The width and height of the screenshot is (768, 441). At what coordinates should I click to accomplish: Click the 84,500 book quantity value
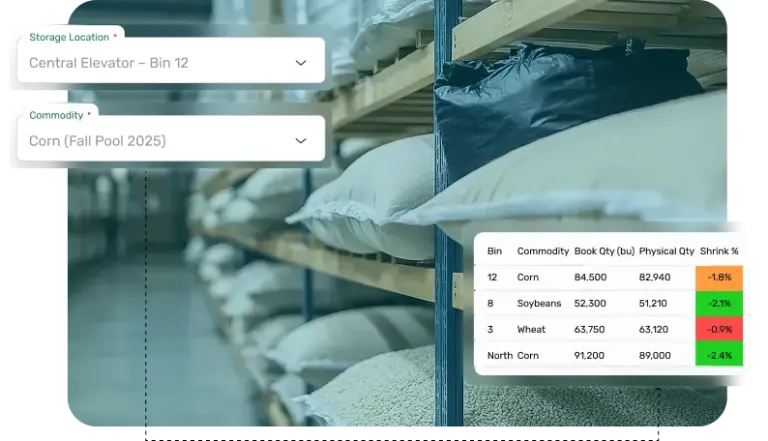(591, 277)
